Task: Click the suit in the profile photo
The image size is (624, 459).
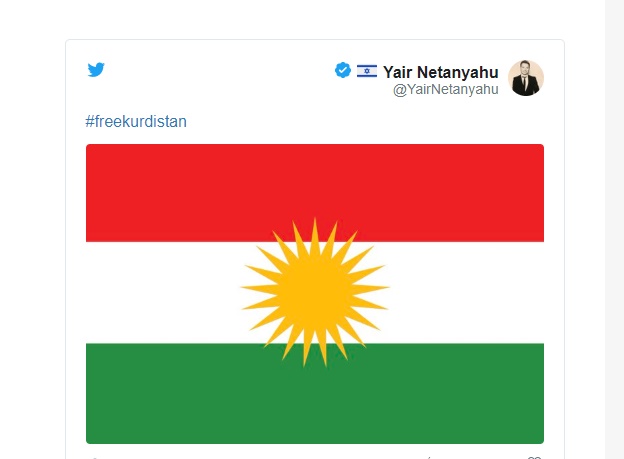Action: (525, 86)
